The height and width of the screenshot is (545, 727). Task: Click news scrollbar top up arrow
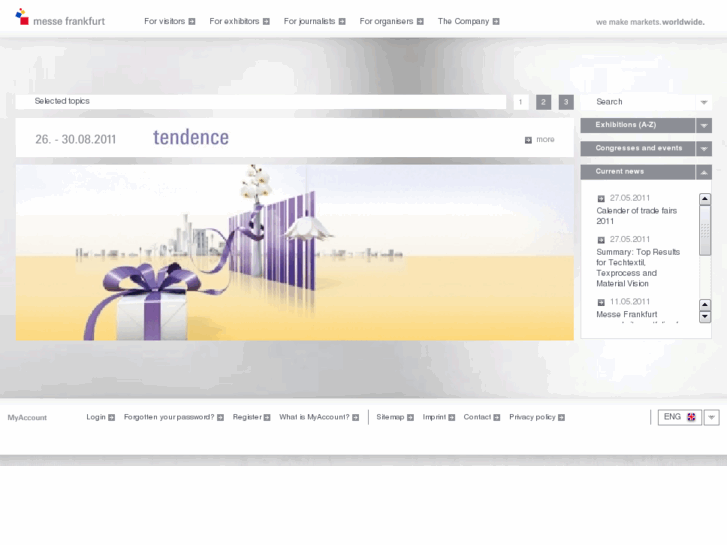pos(705,199)
